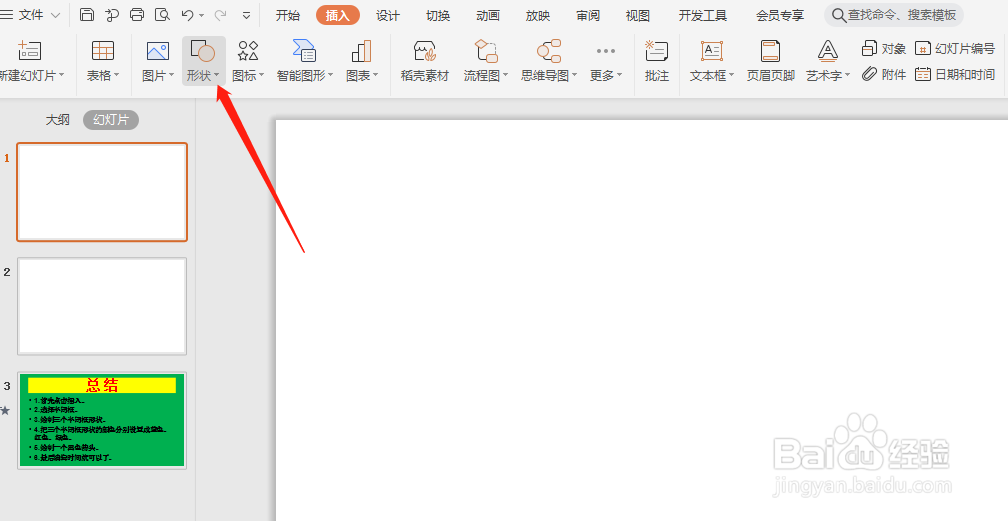Viewport: 1008px width, 521px height.
Task: Open Print Preview icon
Action: [162, 15]
